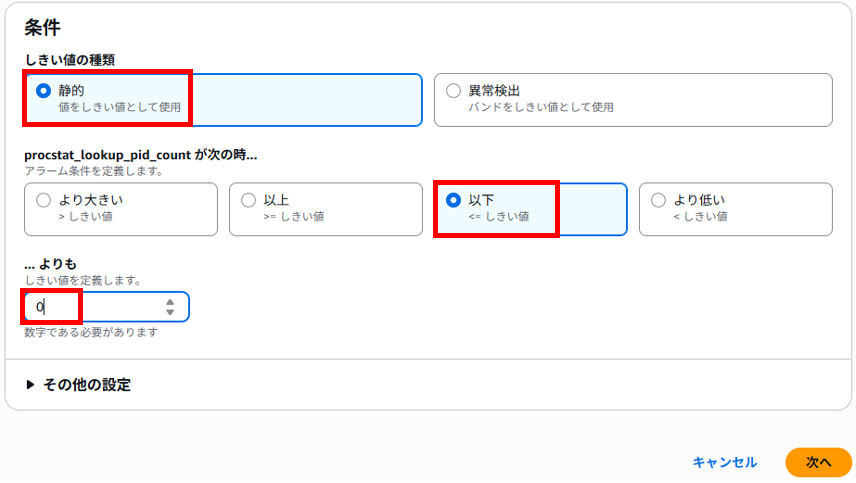The image size is (856, 483).
Task: Click the procstat_lookup_pid_count condition heading
Action: click(140, 155)
